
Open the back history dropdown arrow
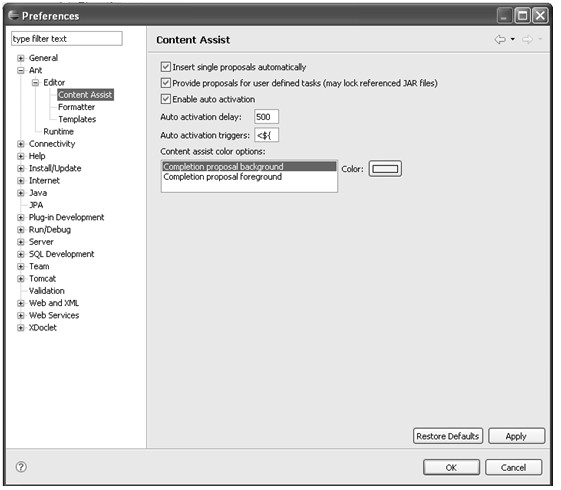513,39
